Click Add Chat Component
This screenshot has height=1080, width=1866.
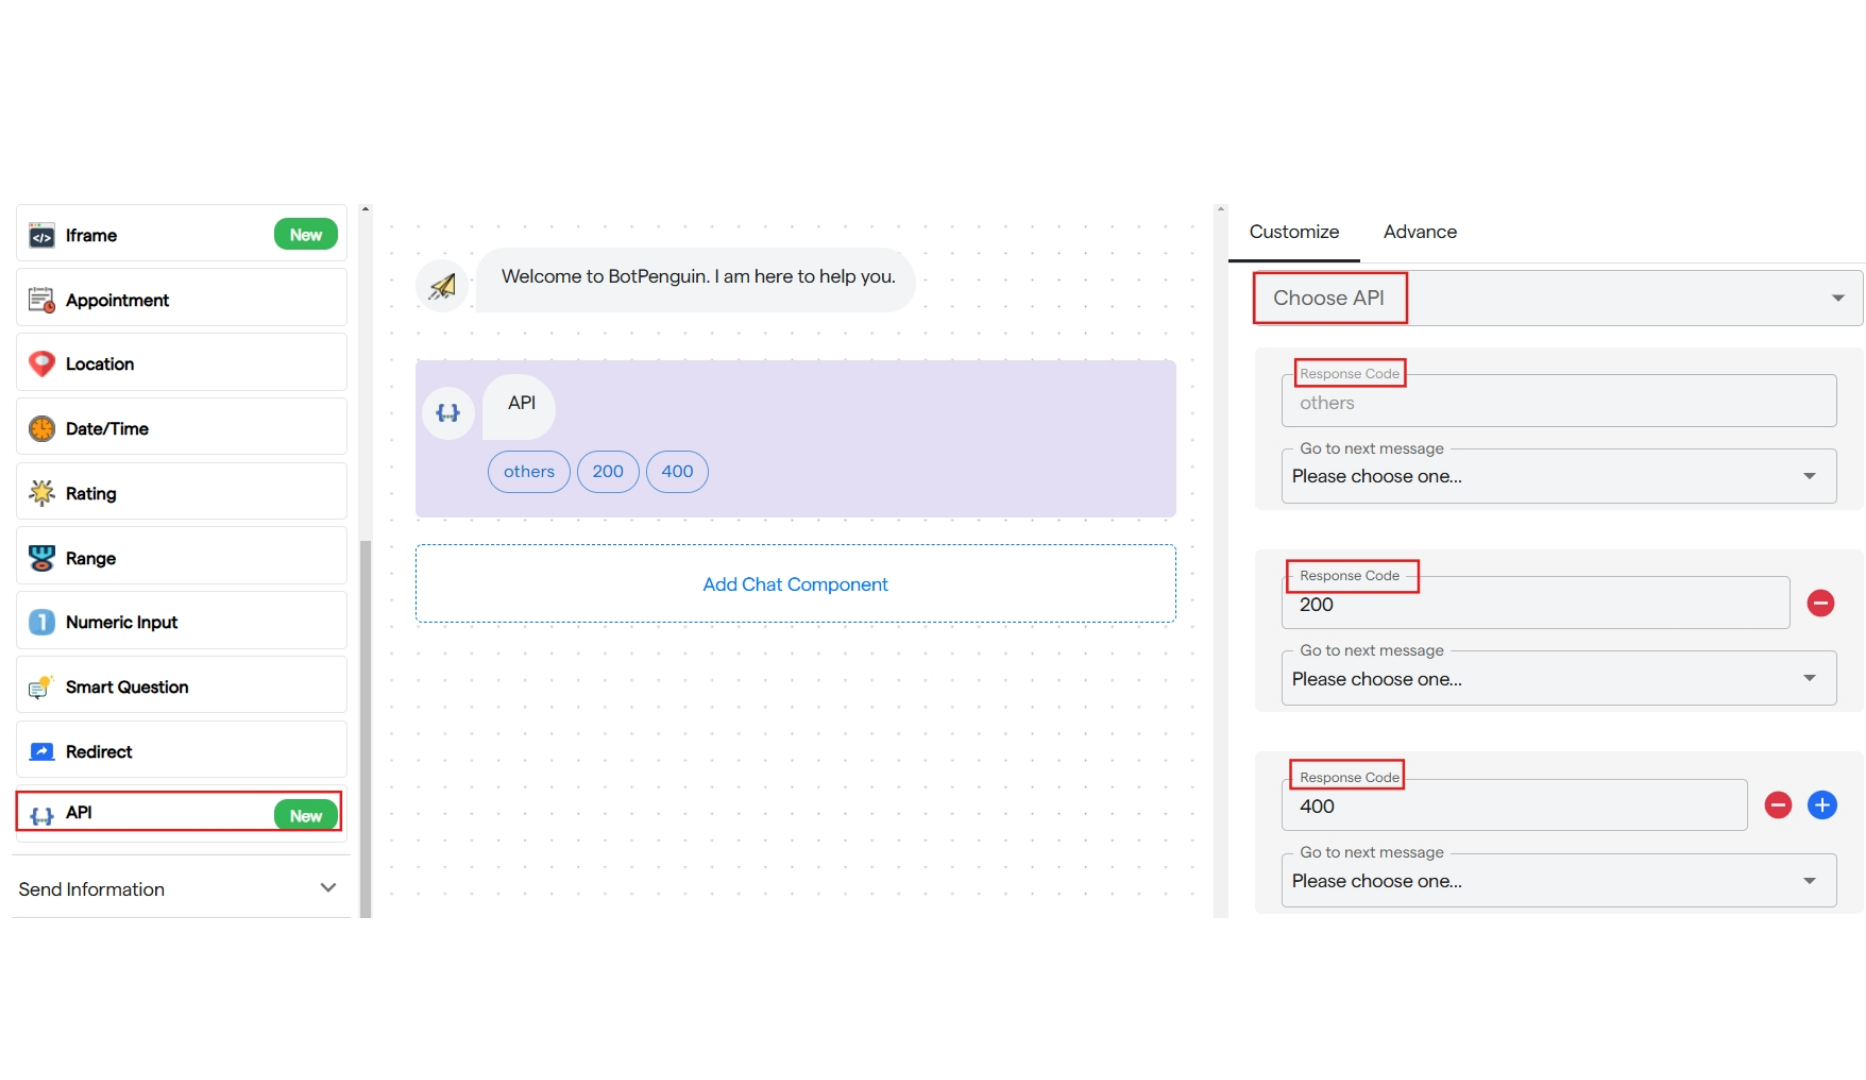(795, 584)
